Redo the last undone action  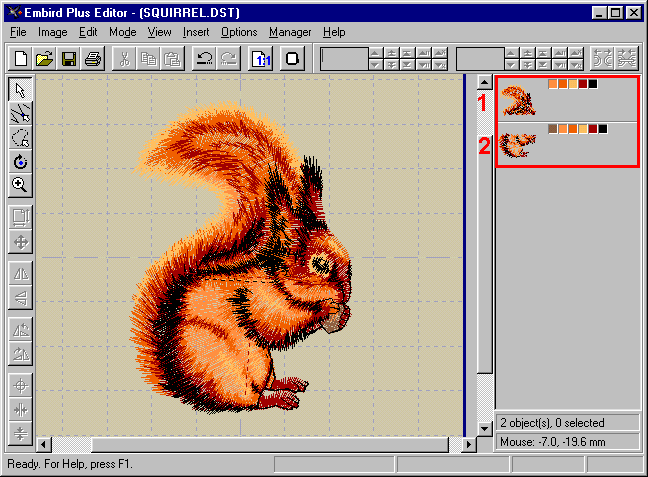(229, 59)
